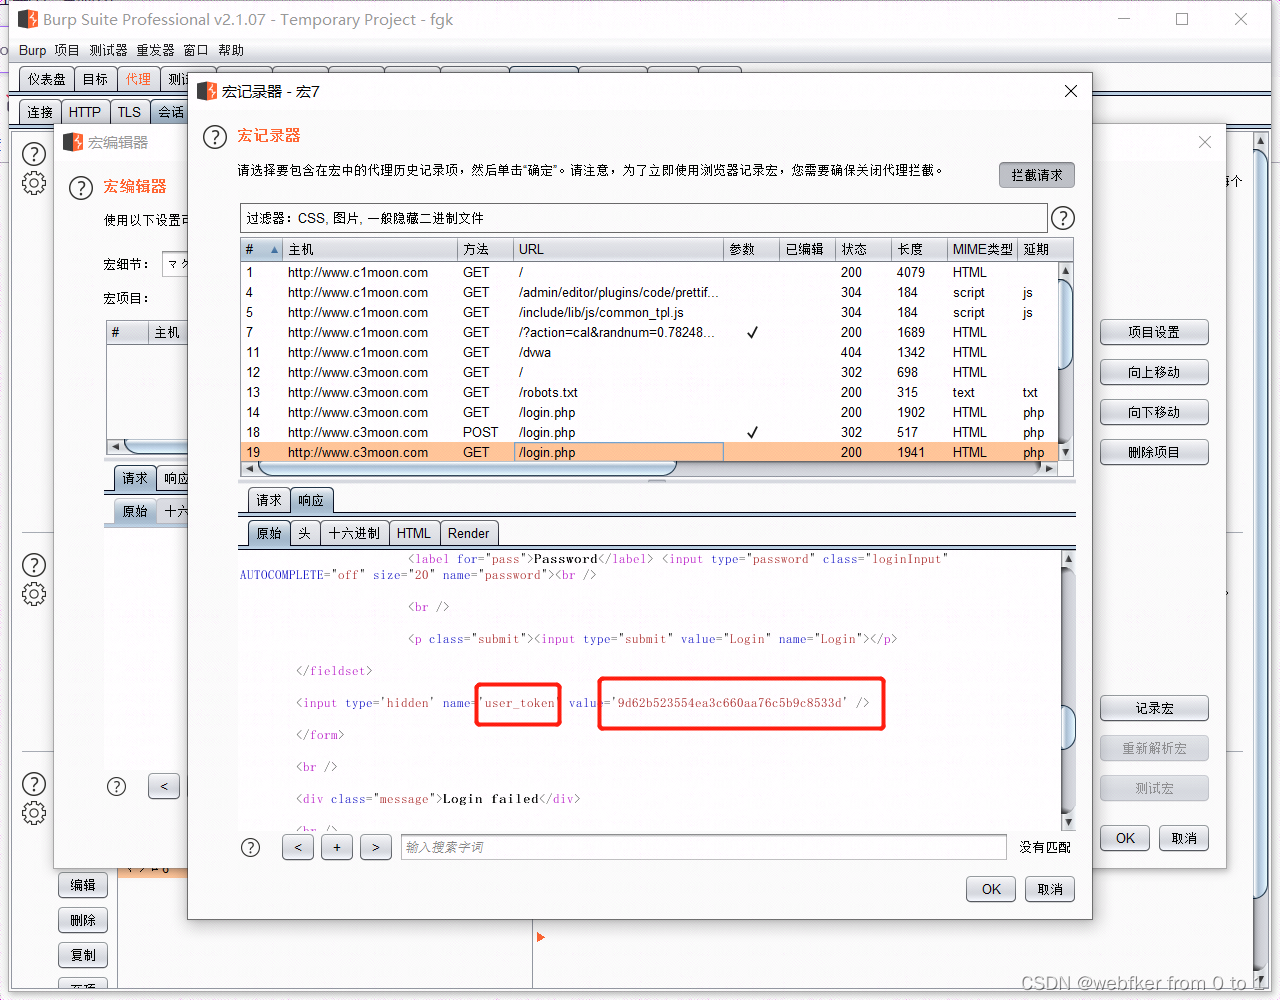Click the 删除 button in background window
The image size is (1280, 1000).
tap(83, 920)
